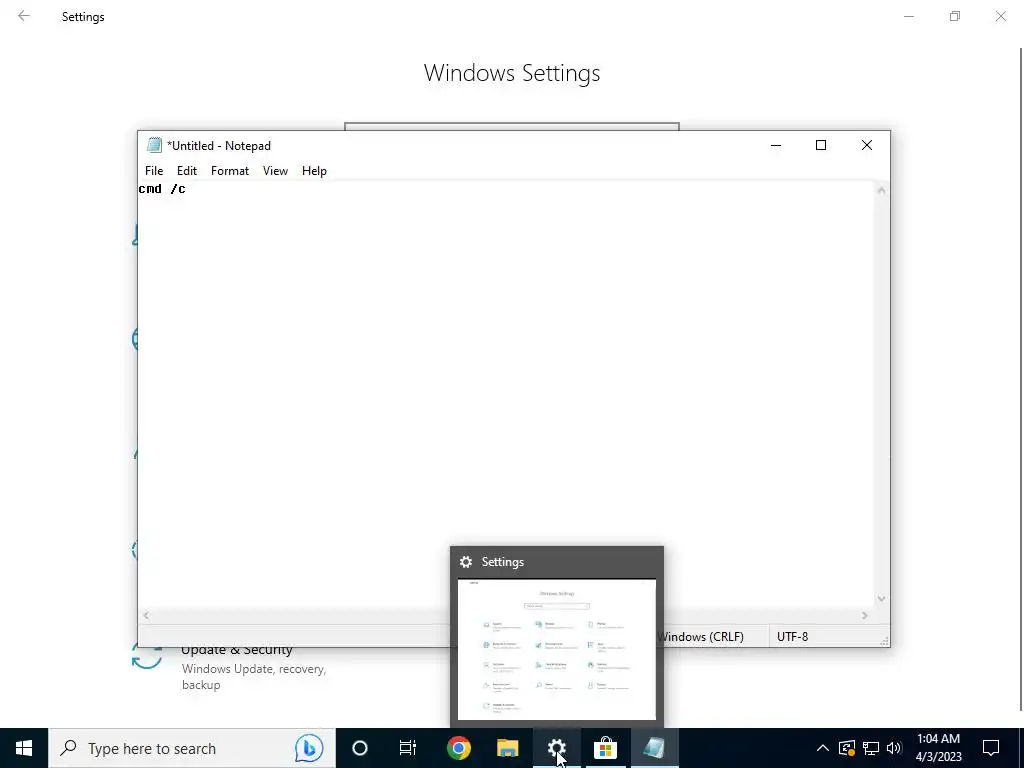Show hidden system tray icons
The height and width of the screenshot is (768, 1024).
tap(823, 748)
